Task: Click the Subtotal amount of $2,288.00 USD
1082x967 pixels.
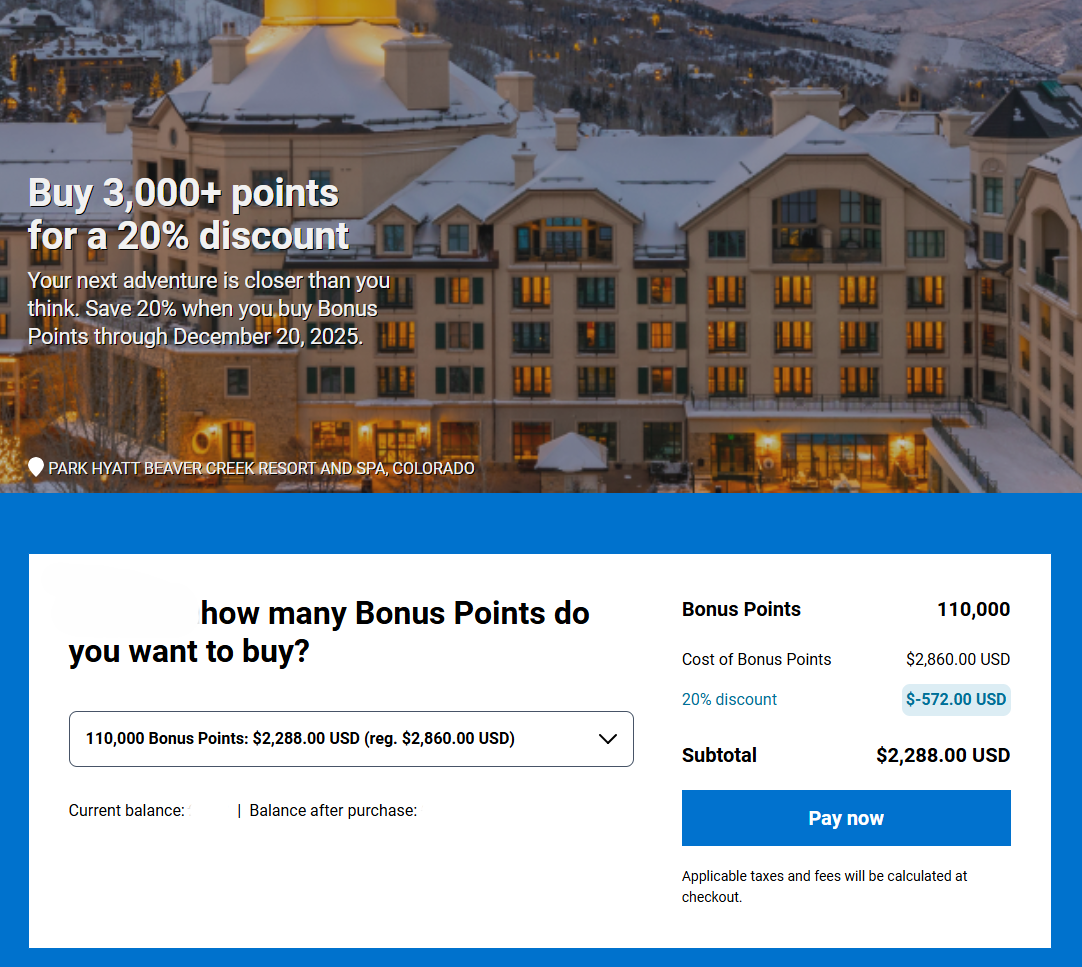Action: click(x=942, y=755)
